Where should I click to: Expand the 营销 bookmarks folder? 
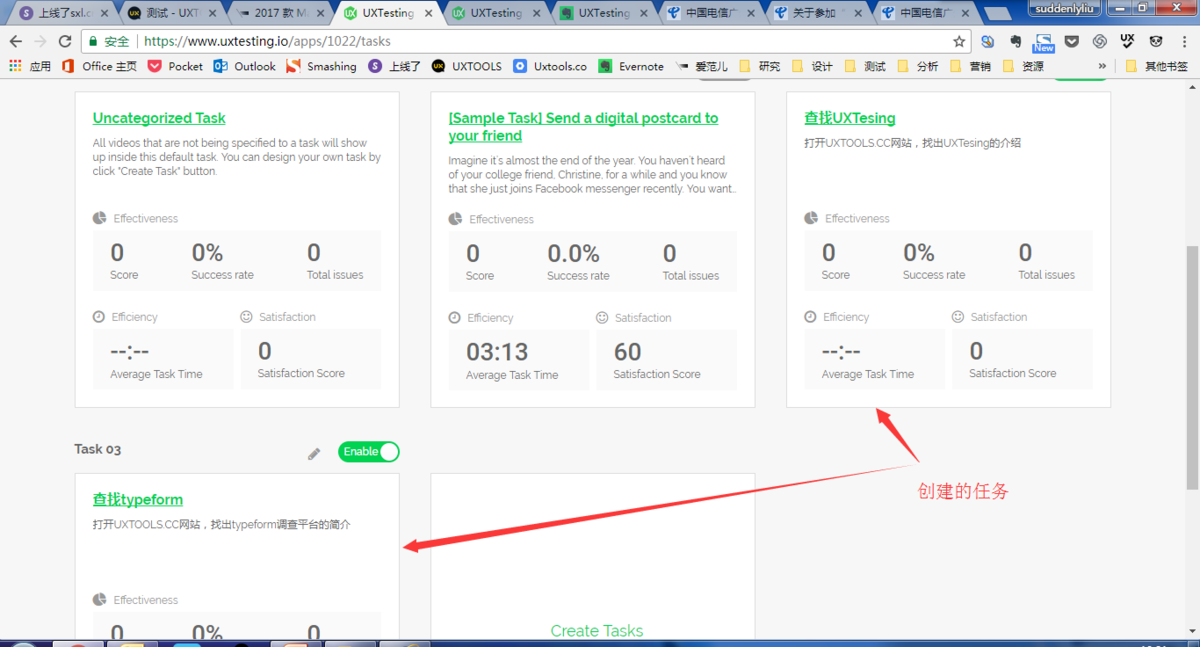[x=971, y=66]
